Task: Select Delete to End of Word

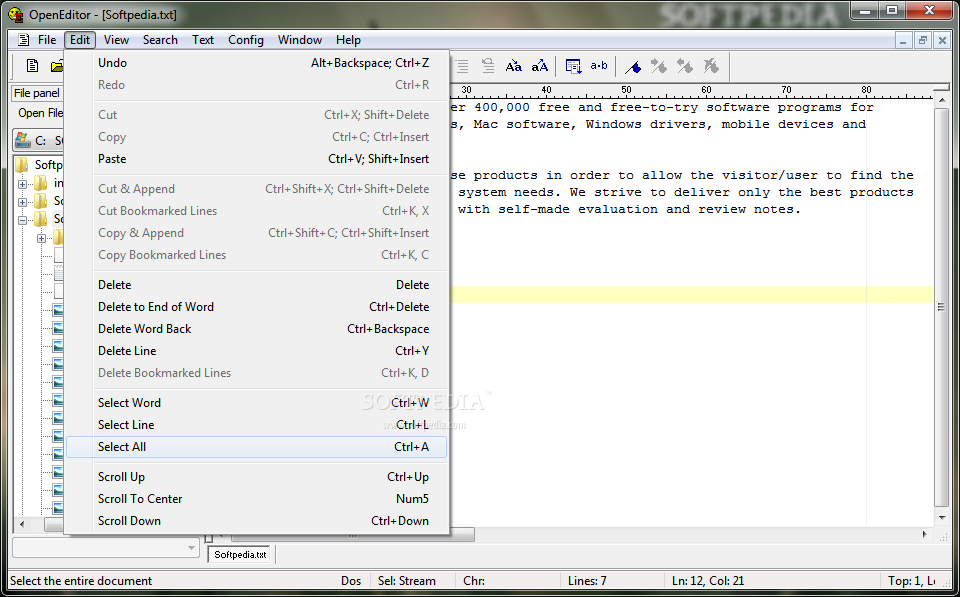Action: pyautogui.click(x=257, y=307)
